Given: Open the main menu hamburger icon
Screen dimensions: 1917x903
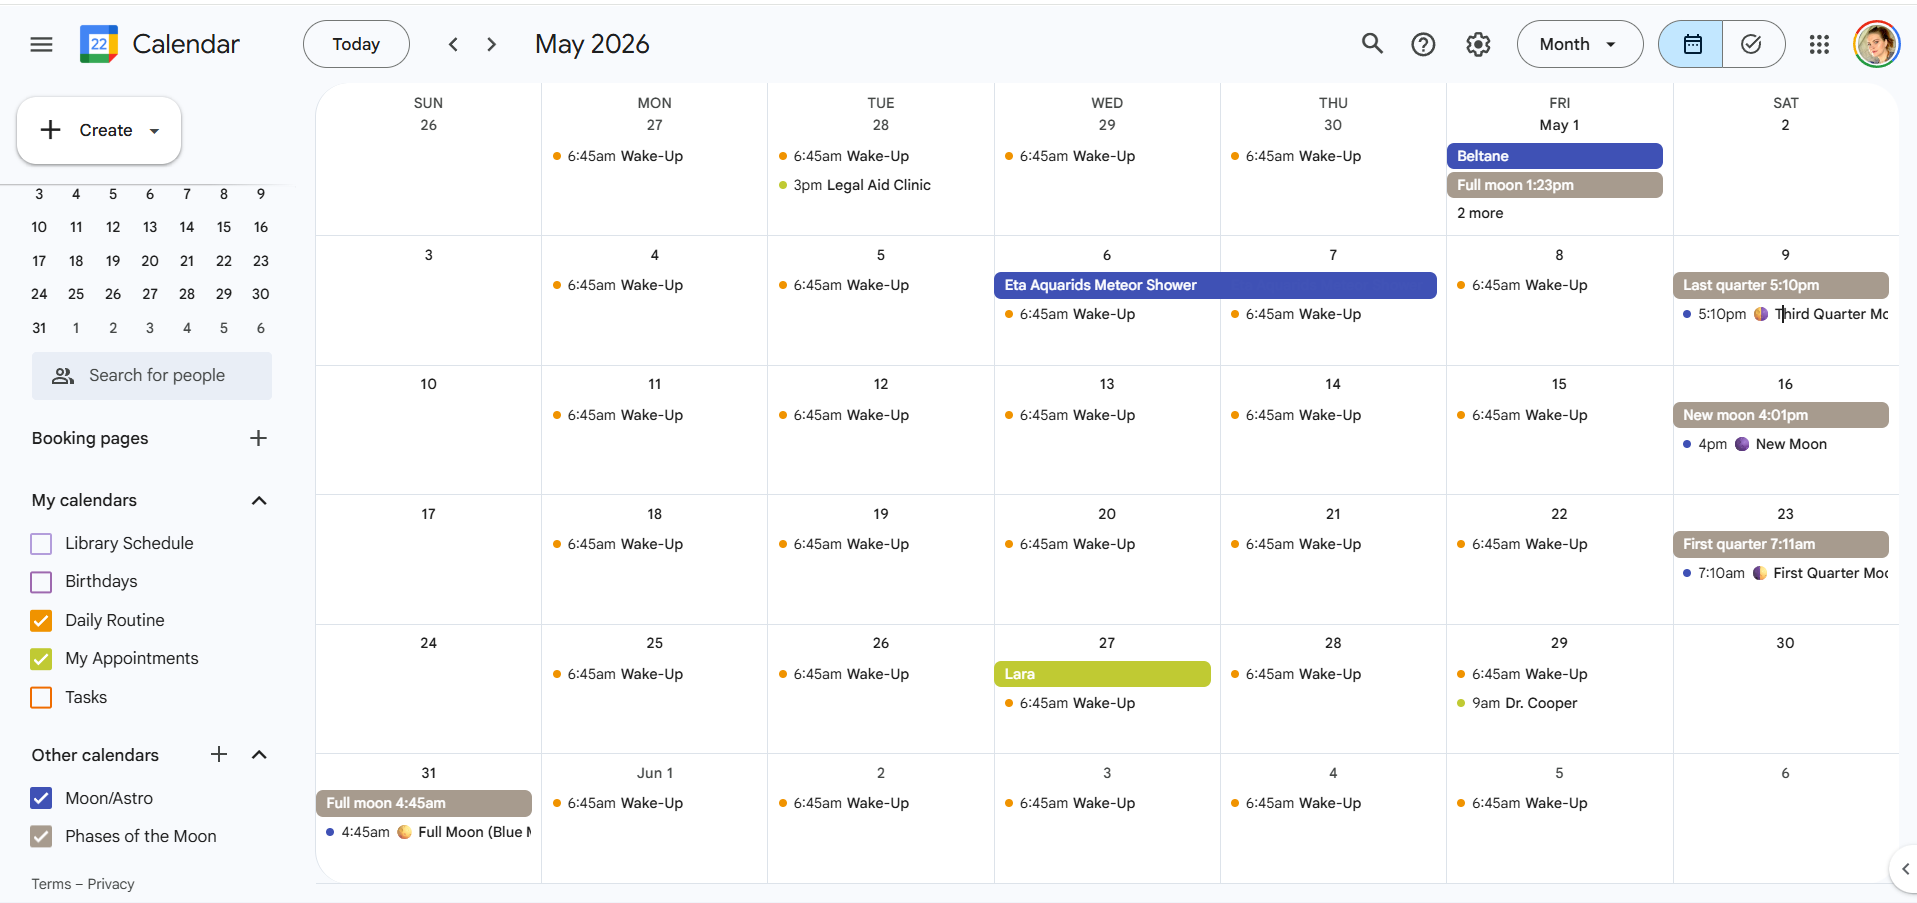Looking at the screenshot, I should pyautogui.click(x=41, y=44).
